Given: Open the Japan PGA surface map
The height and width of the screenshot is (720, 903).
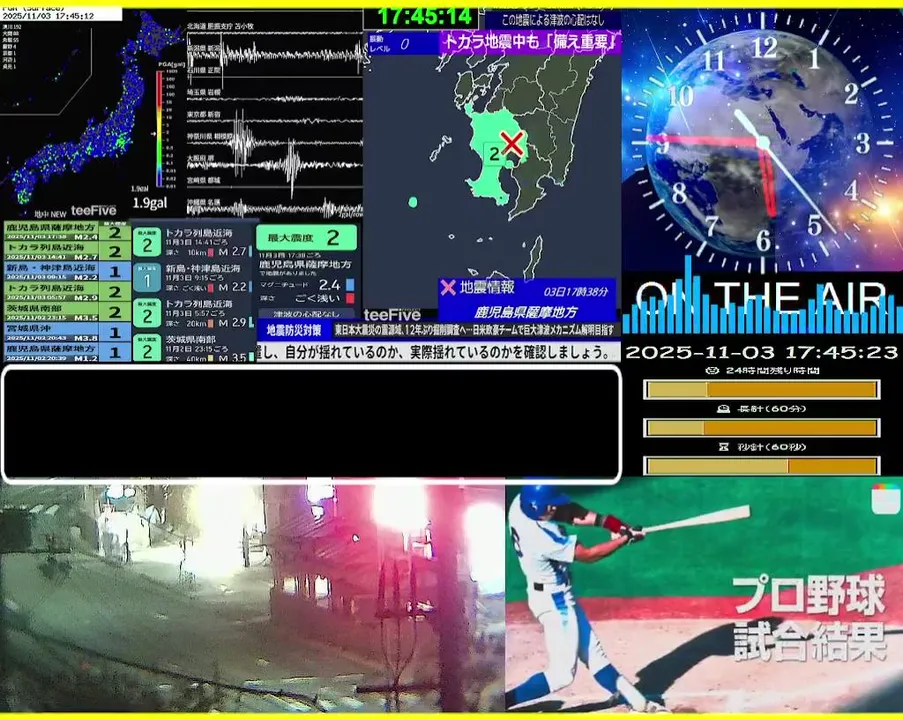Looking at the screenshot, I should tap(92, 112).
